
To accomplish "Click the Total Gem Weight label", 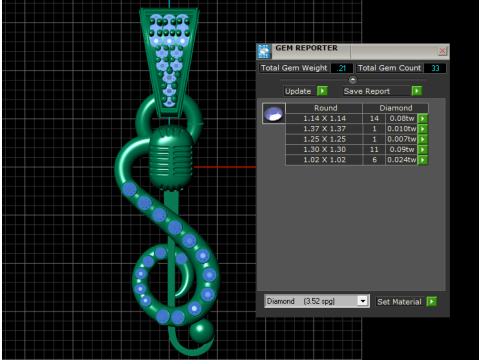I will (x=294, y=68).
